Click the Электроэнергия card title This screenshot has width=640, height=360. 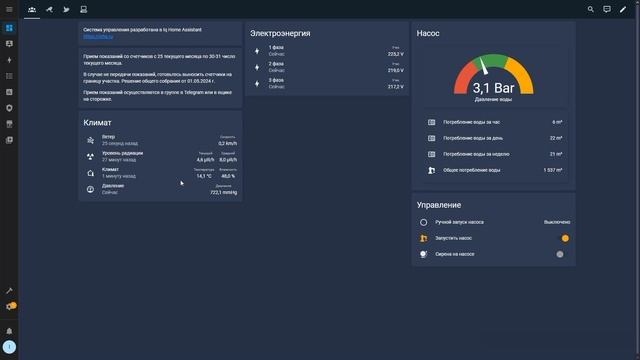tap(280, 33)
